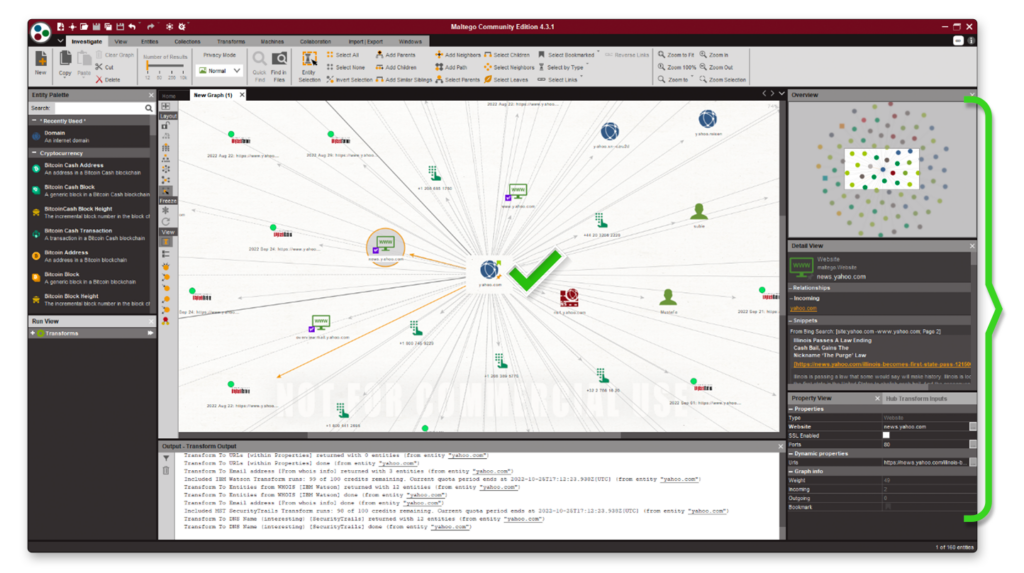The width and height of the screenshot is (1024, 573).
Task: Click the Copy icon in the ribbon
Action: [65, 59]
